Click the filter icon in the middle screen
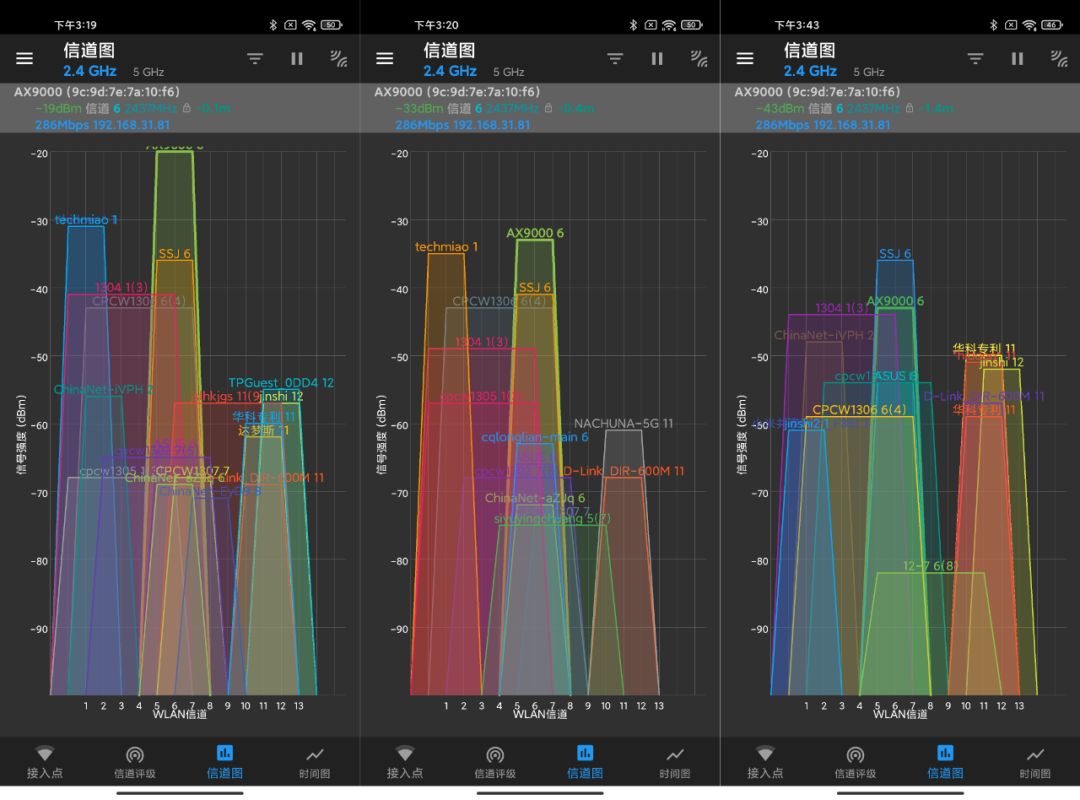This screenshot has width=1080, height=800. coord(615,59)
